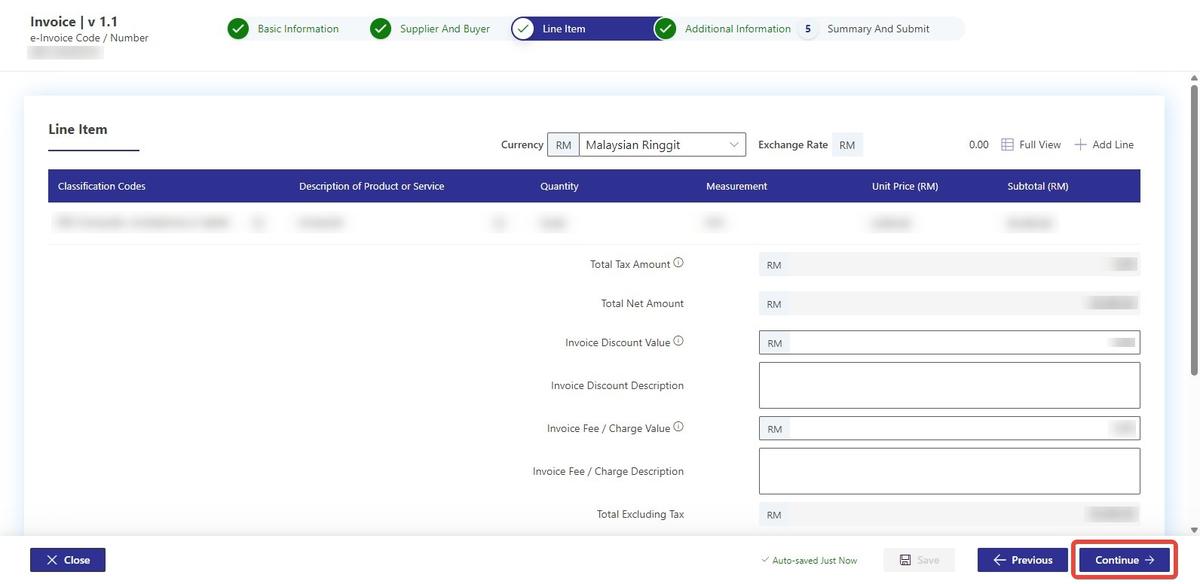The image size is (1200, 584).
Task: Open the Malaysian Ringgit currency dropdown
Action: pos(662,145)
